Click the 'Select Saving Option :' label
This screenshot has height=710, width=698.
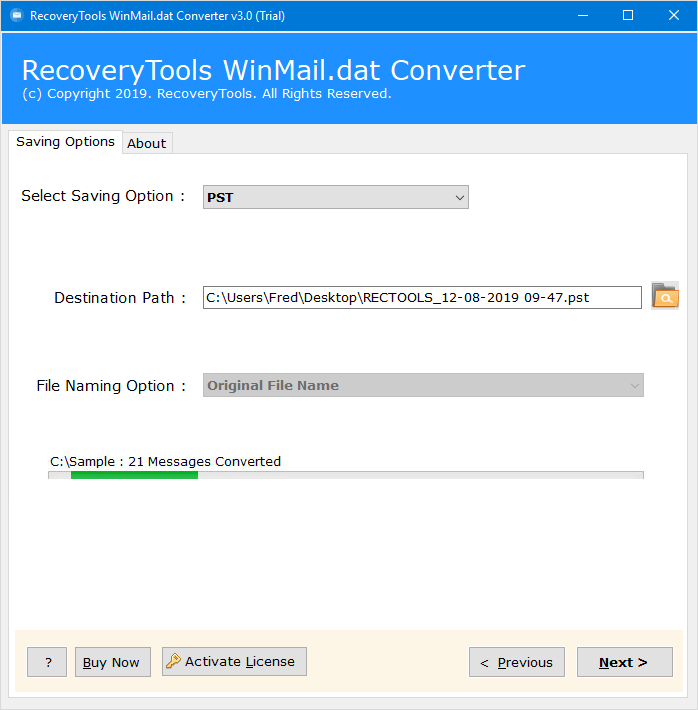pyautogui.click(x=103, y=196)
